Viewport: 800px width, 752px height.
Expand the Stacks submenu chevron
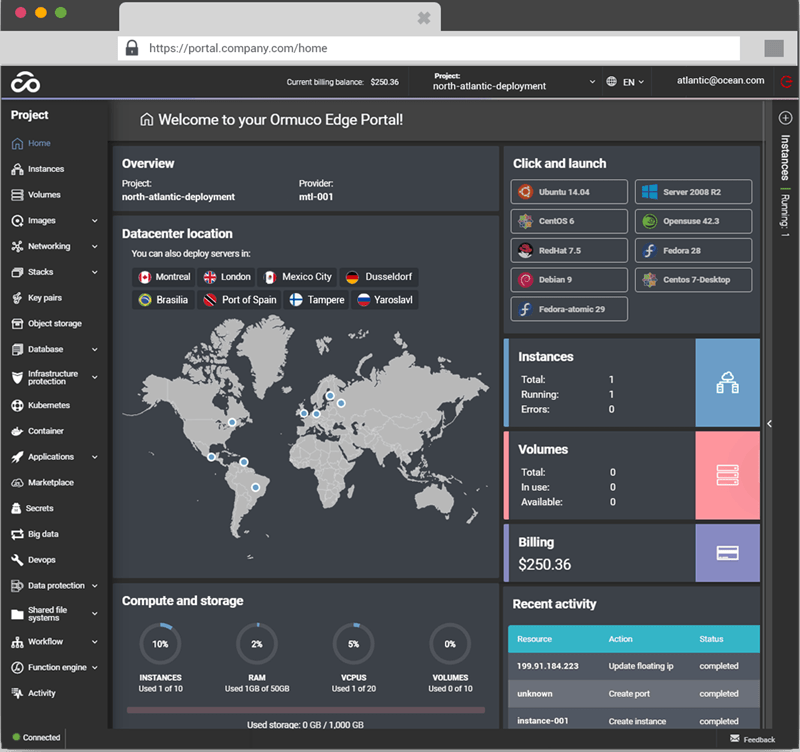click(94, 272)
